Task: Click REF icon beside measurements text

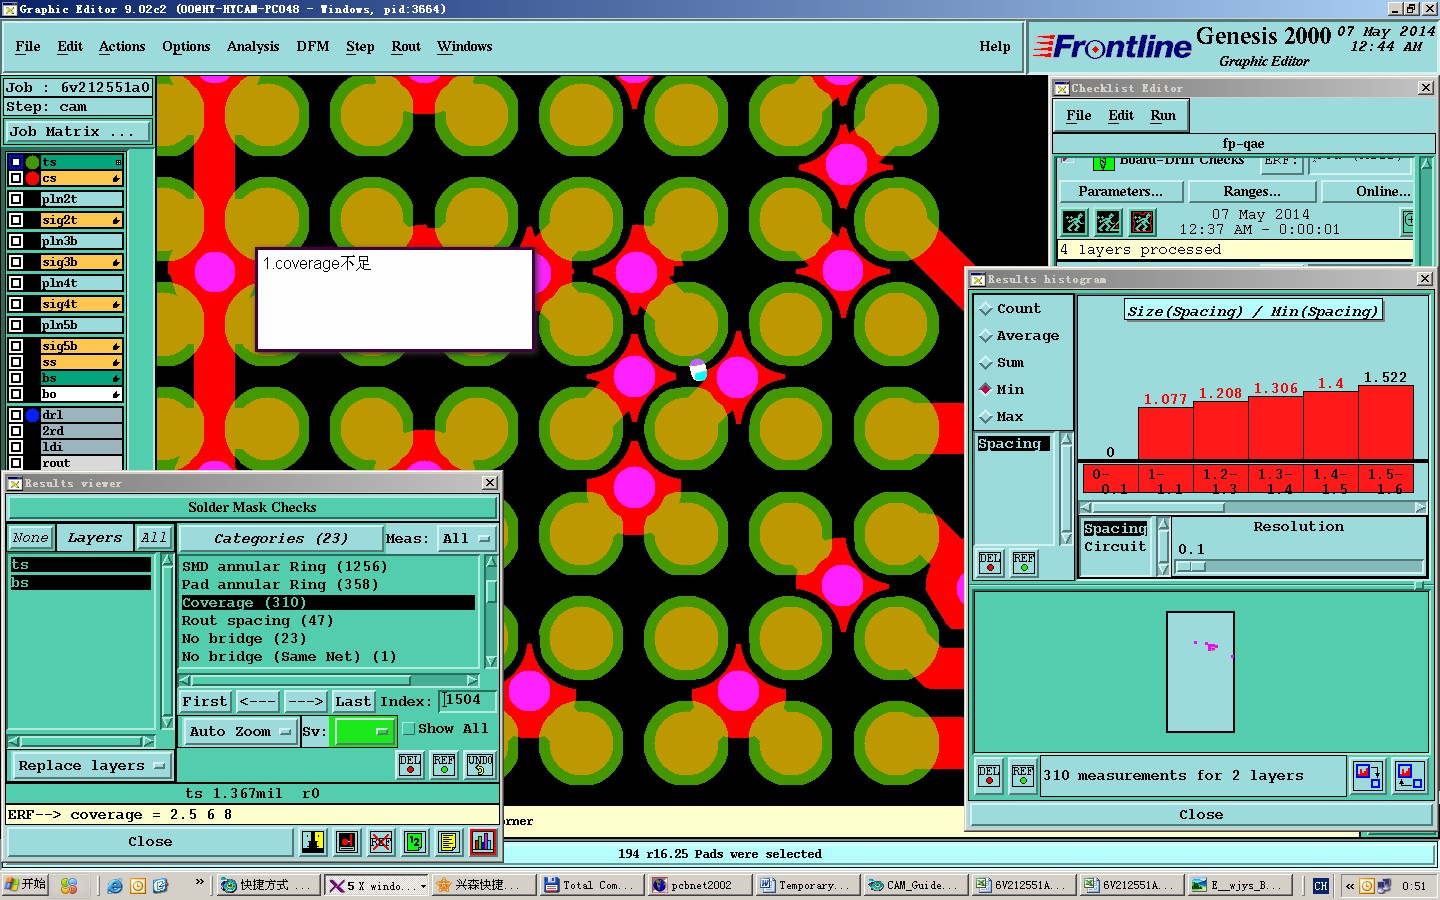Action: point(1023,776)
